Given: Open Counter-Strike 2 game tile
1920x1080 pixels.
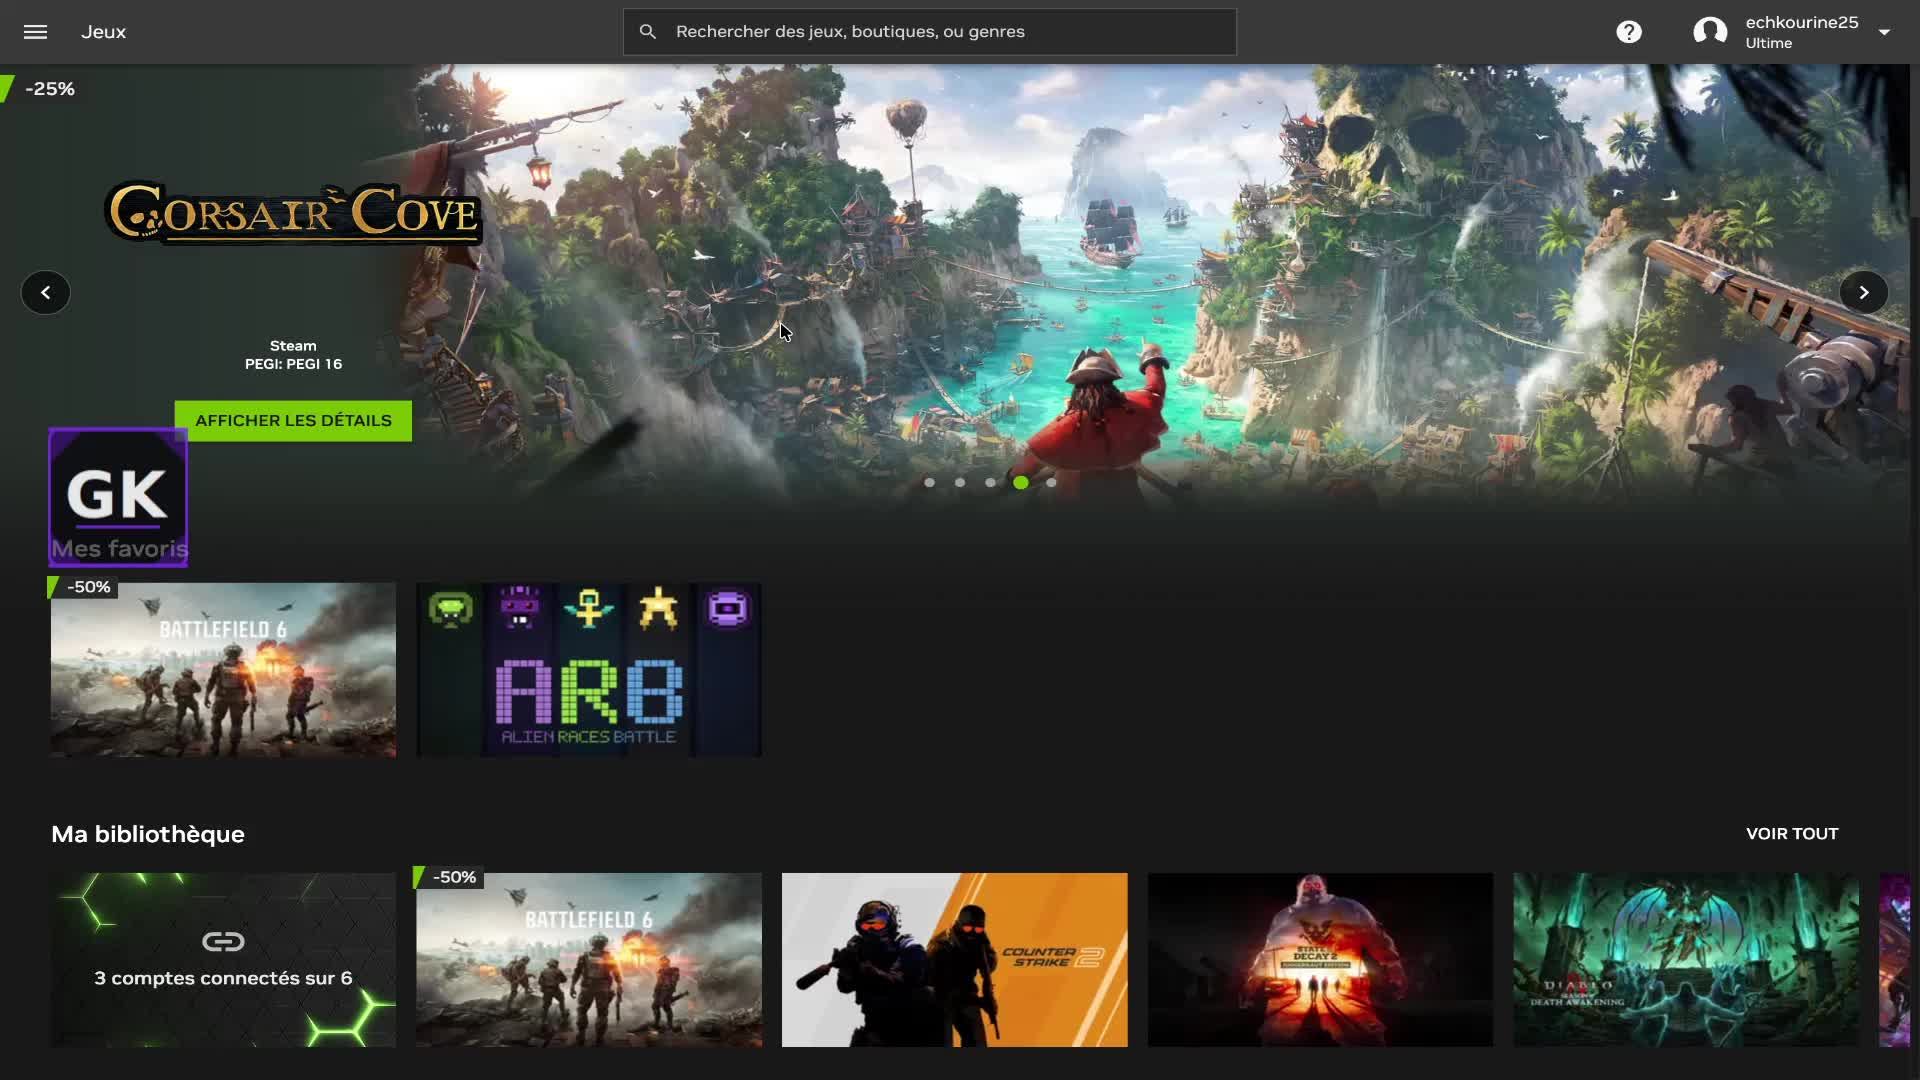Looking at the screenshot, I should pyautogui.click(x=955, y=960).
